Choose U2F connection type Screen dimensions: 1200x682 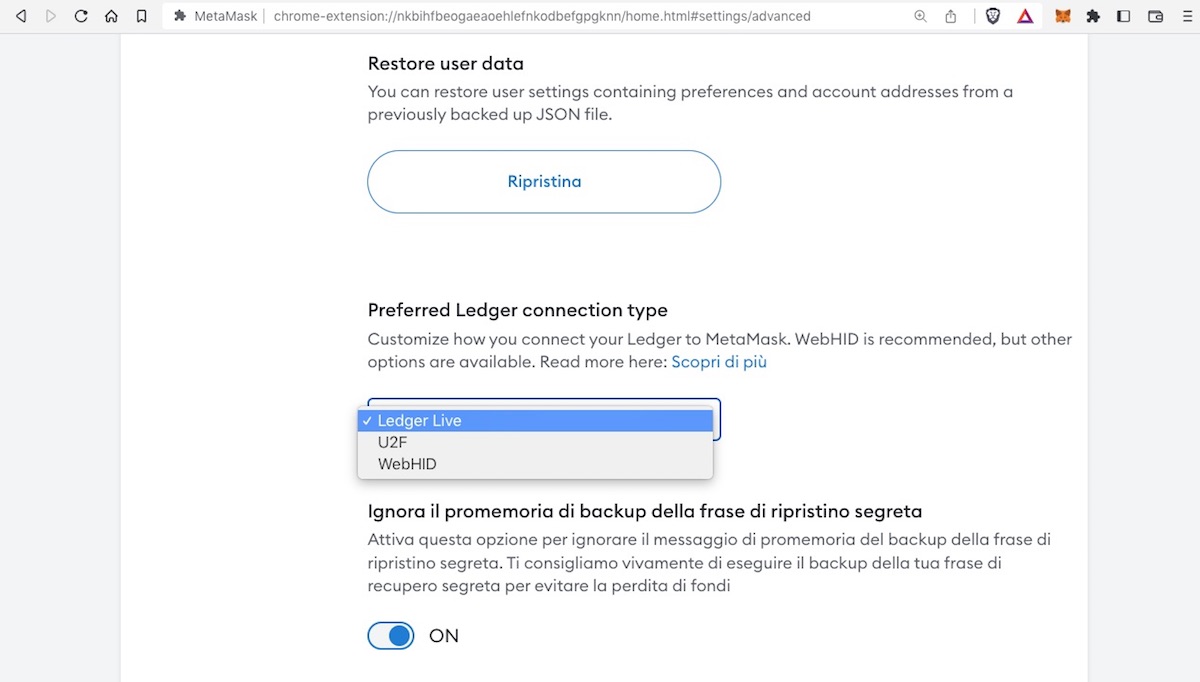(x=535, y=442)
